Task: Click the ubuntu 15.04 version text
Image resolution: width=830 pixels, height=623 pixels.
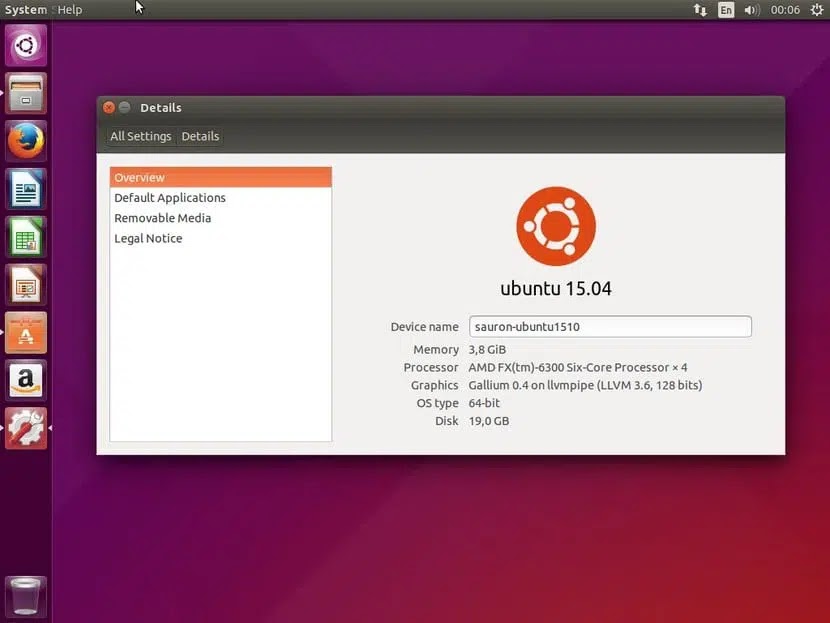Action: (556, 288)
